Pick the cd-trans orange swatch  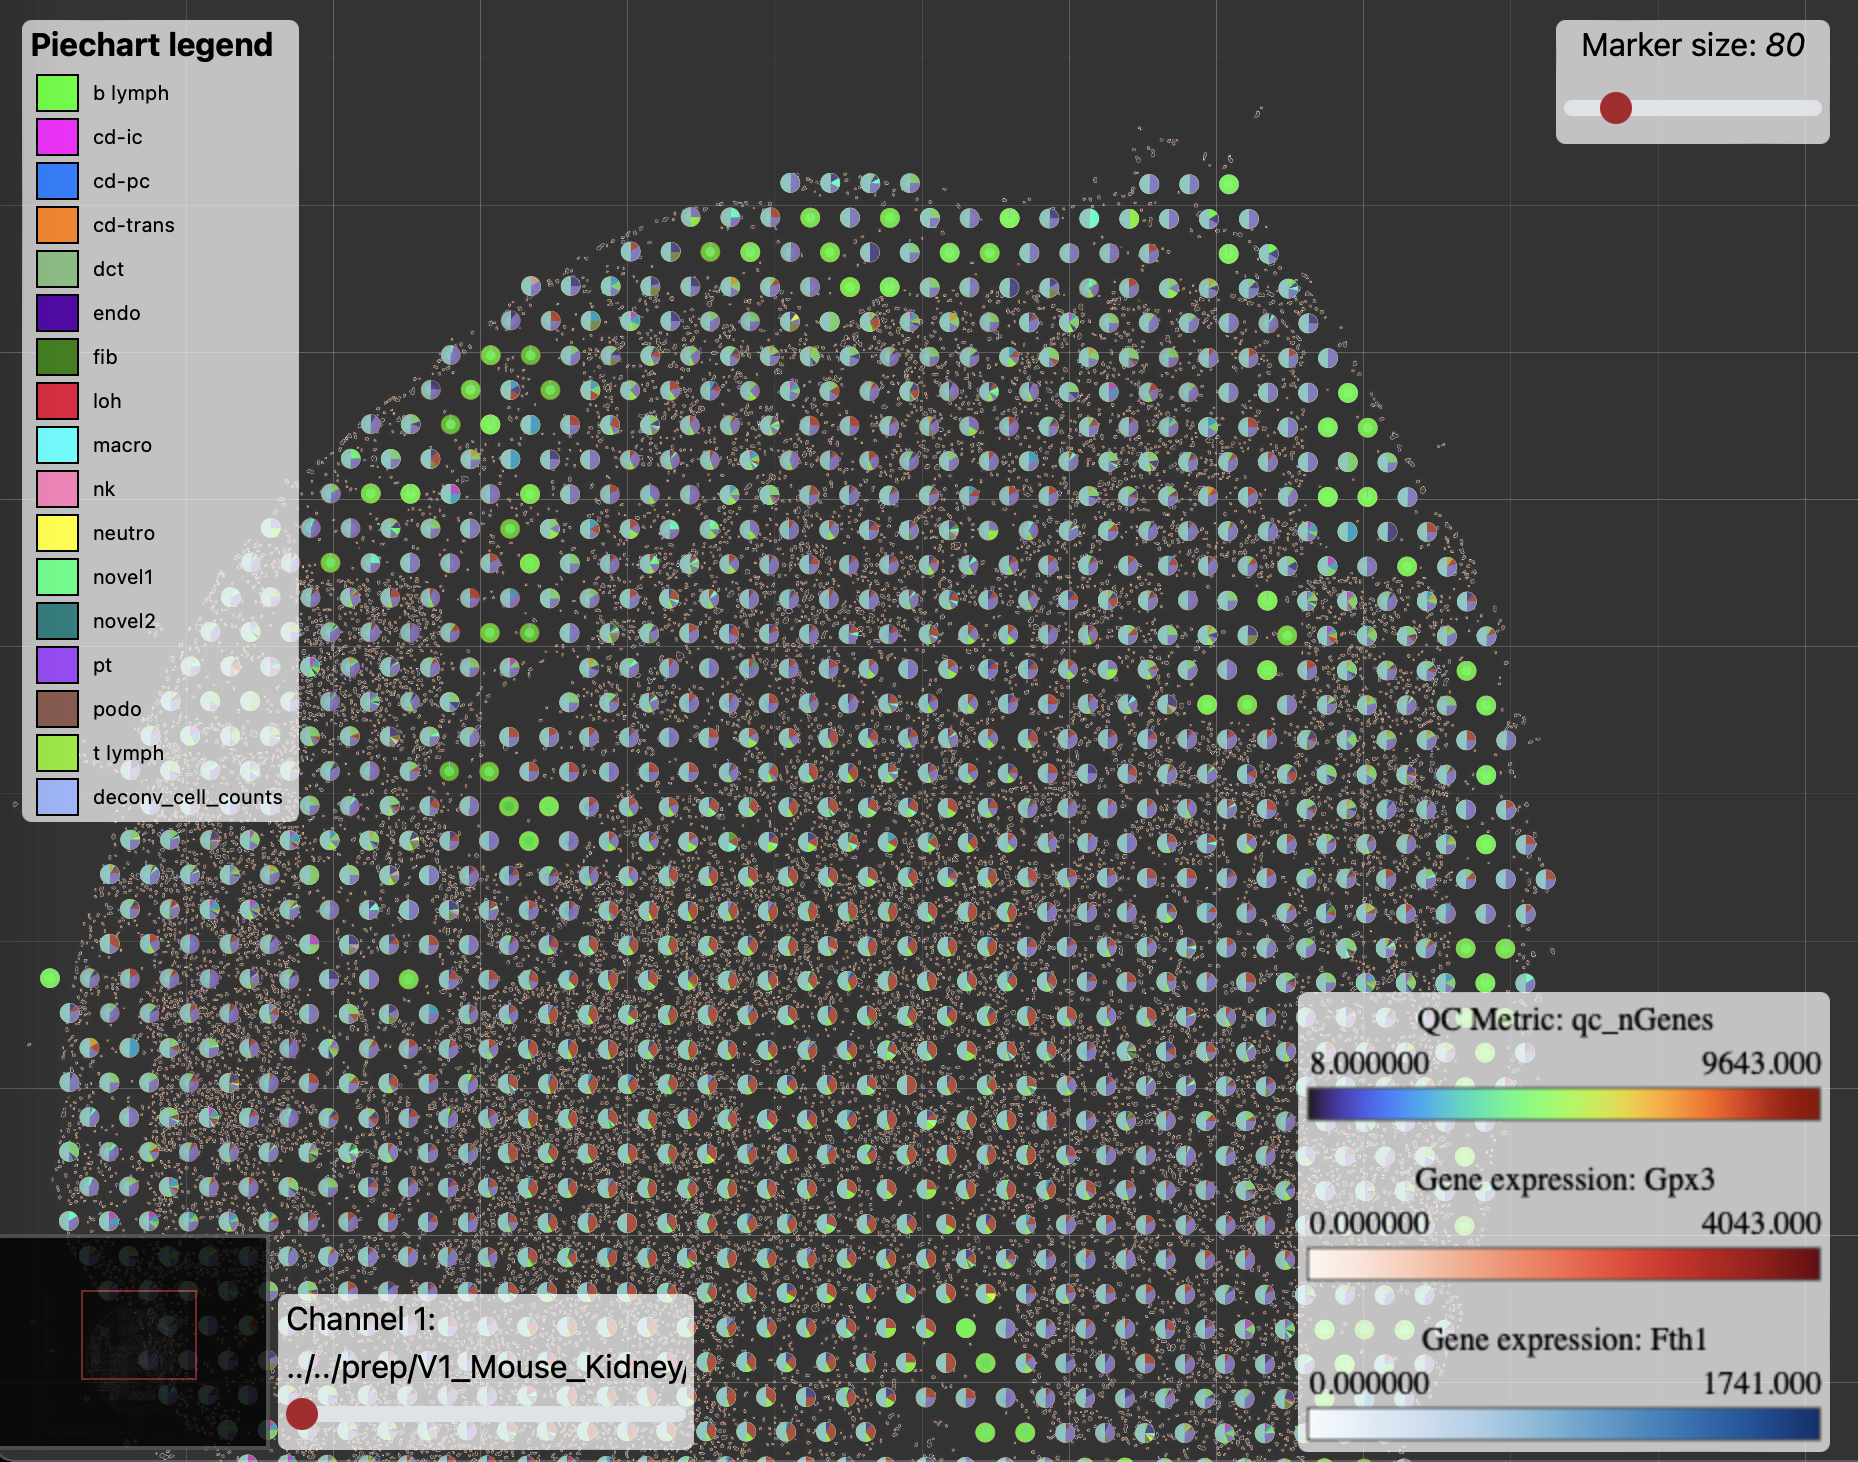click(x=57, y=225)
